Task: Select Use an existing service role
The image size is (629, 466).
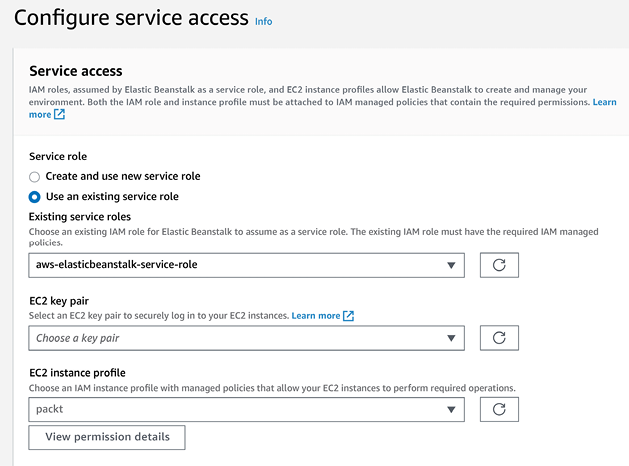Action: 35,196
